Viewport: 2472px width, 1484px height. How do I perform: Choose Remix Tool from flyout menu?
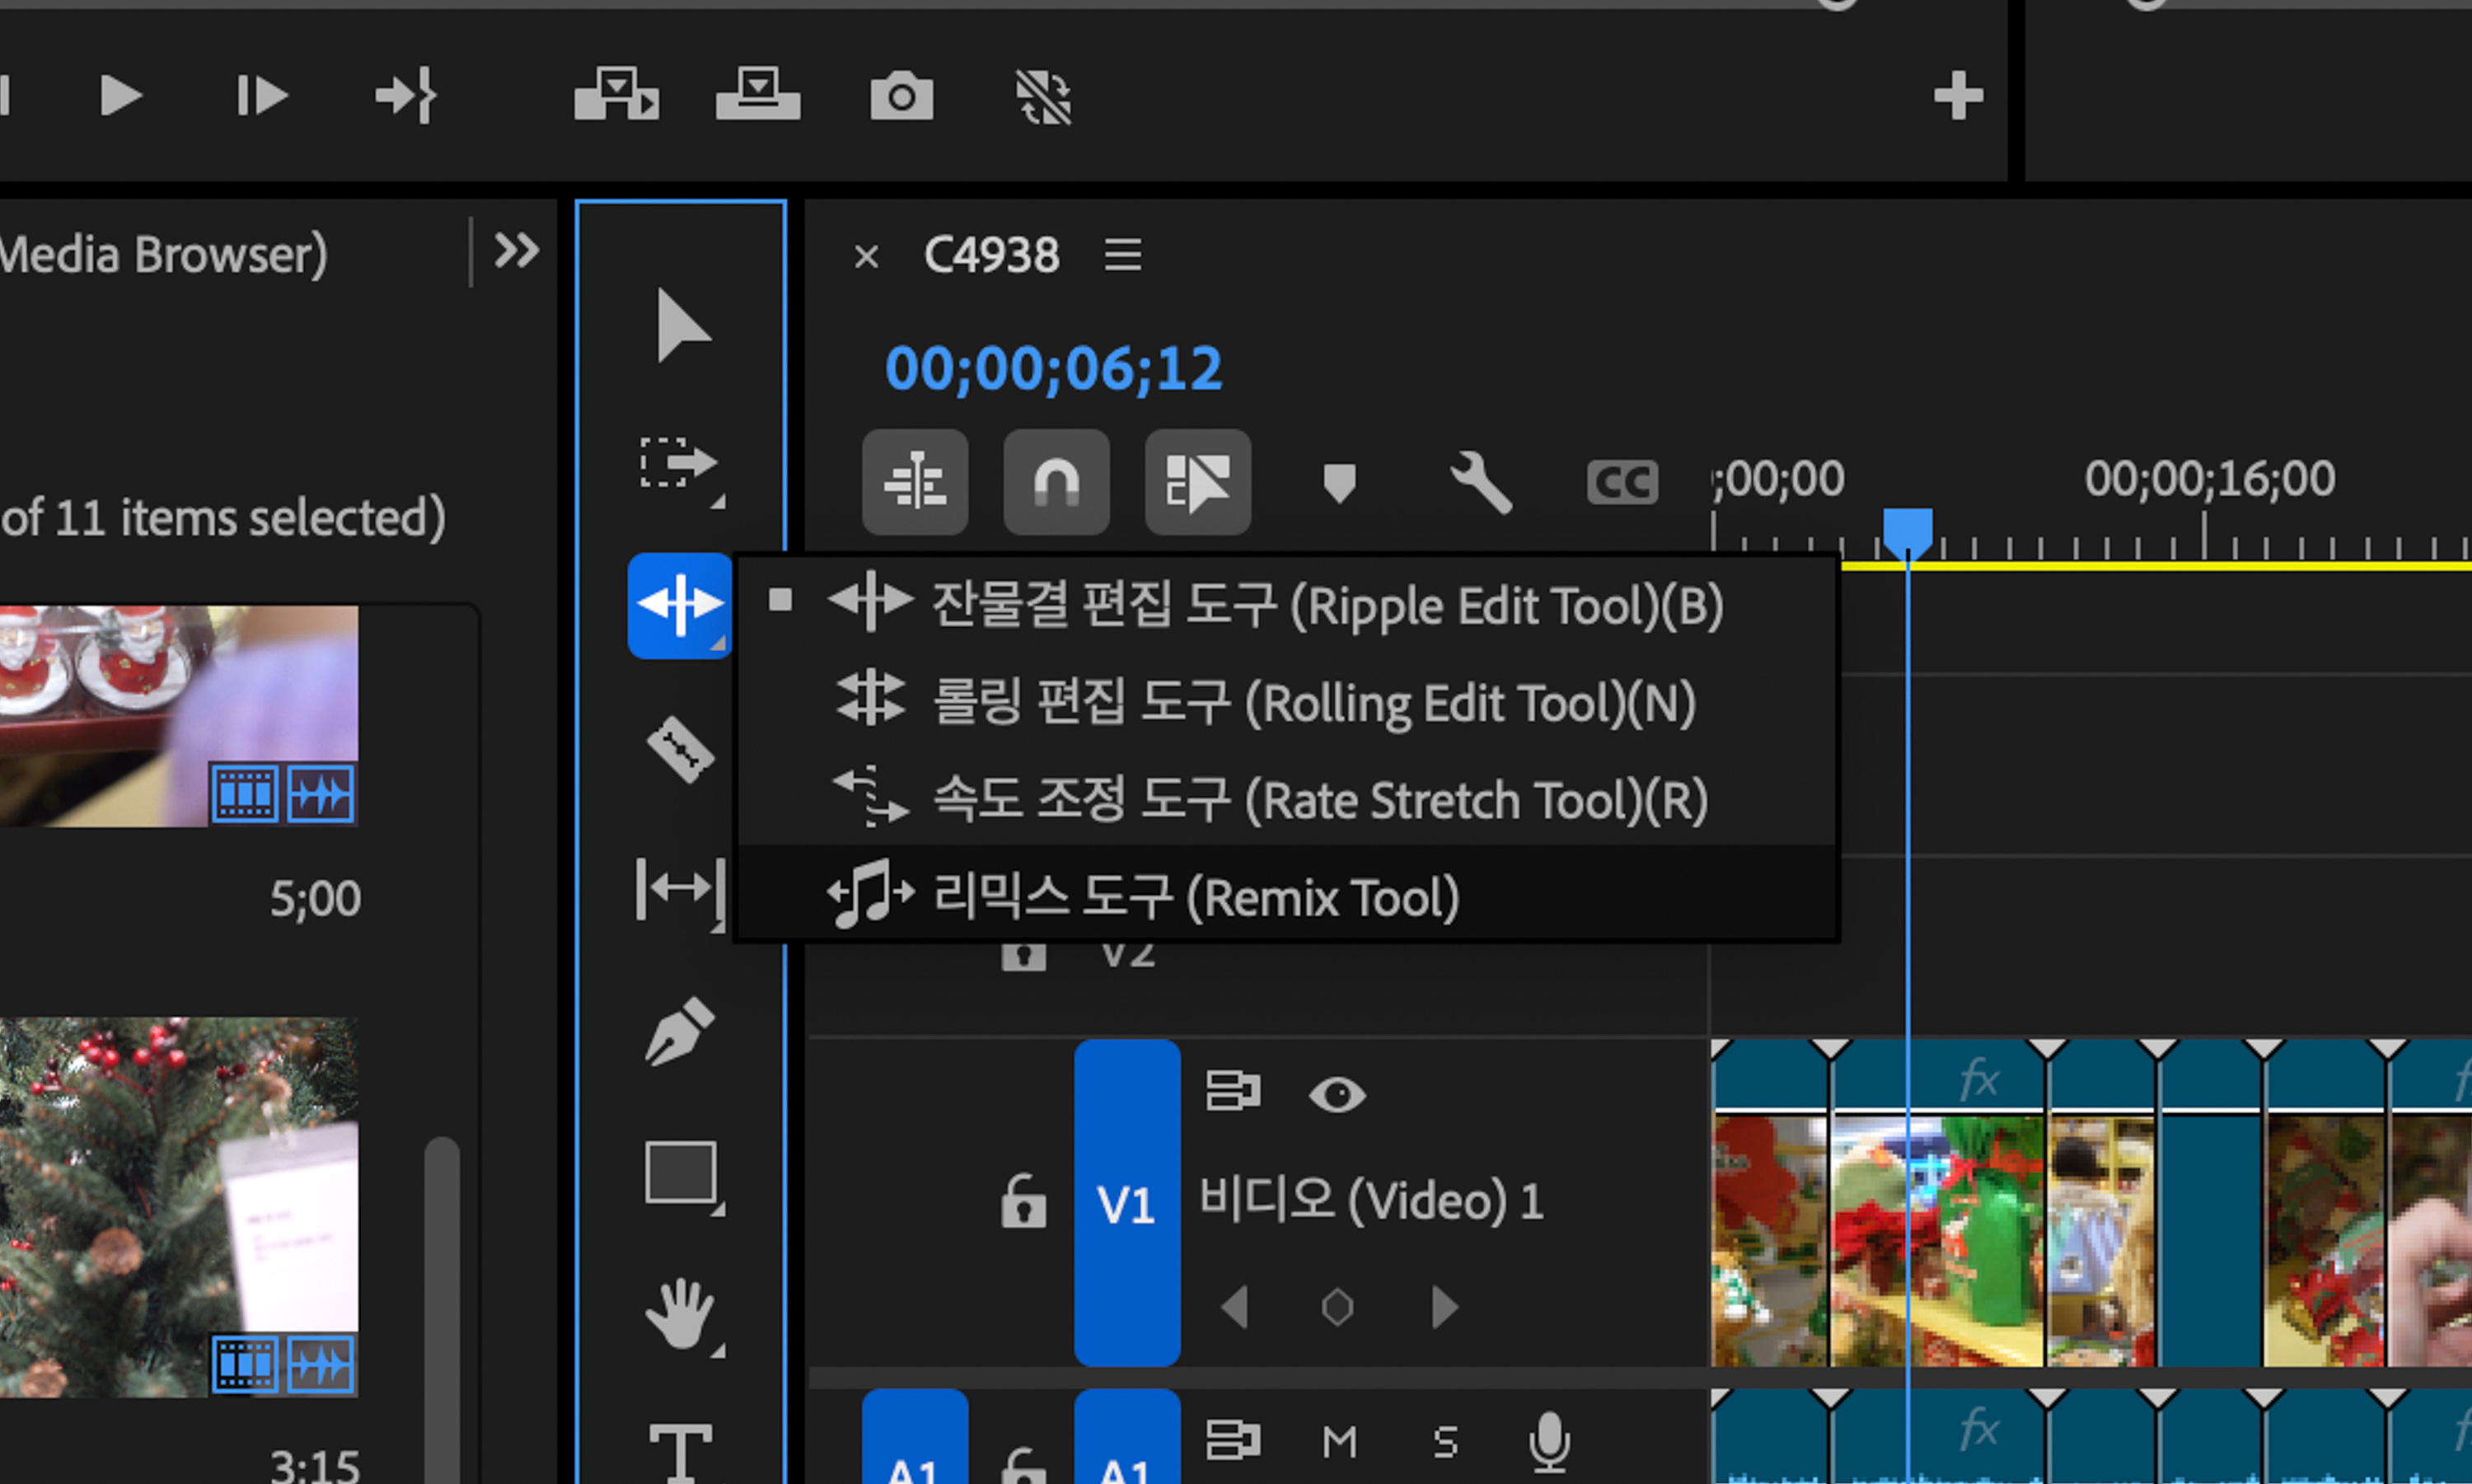[1195, 896]
